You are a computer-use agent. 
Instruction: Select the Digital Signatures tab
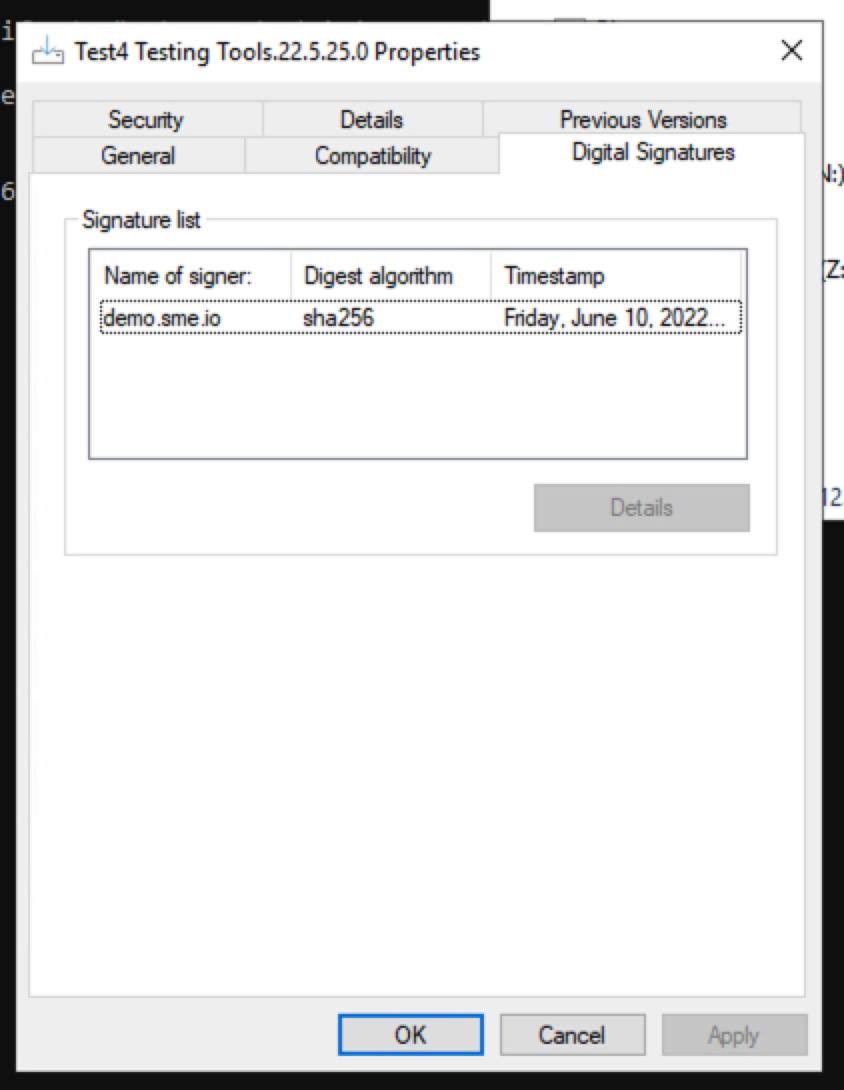(x=652, y=152)
